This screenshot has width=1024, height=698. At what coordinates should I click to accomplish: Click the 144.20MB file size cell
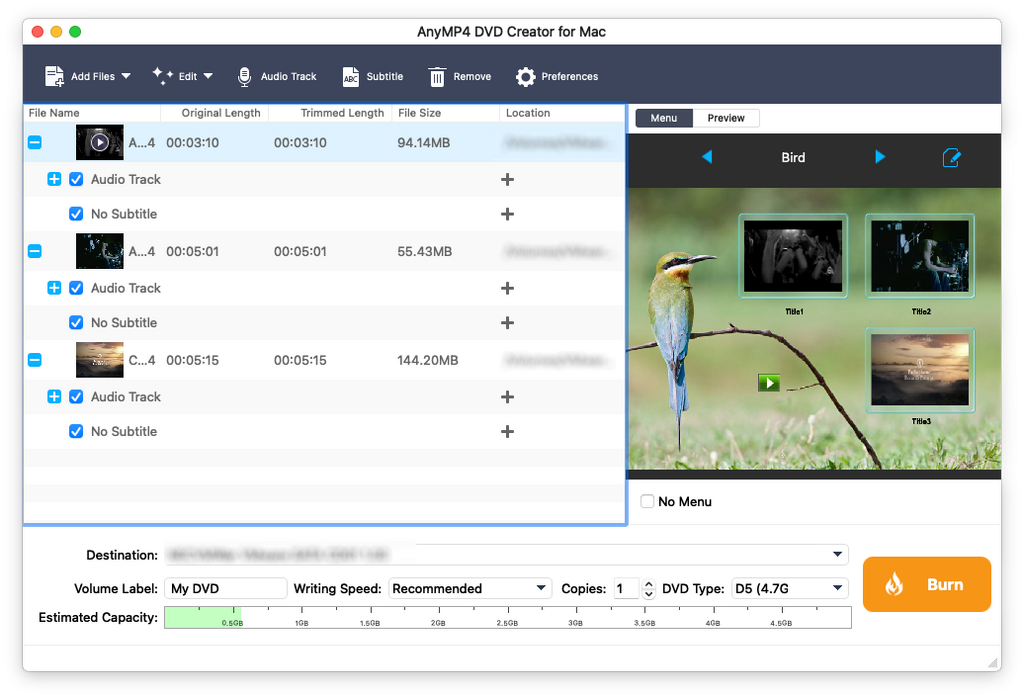coord(428,360)
